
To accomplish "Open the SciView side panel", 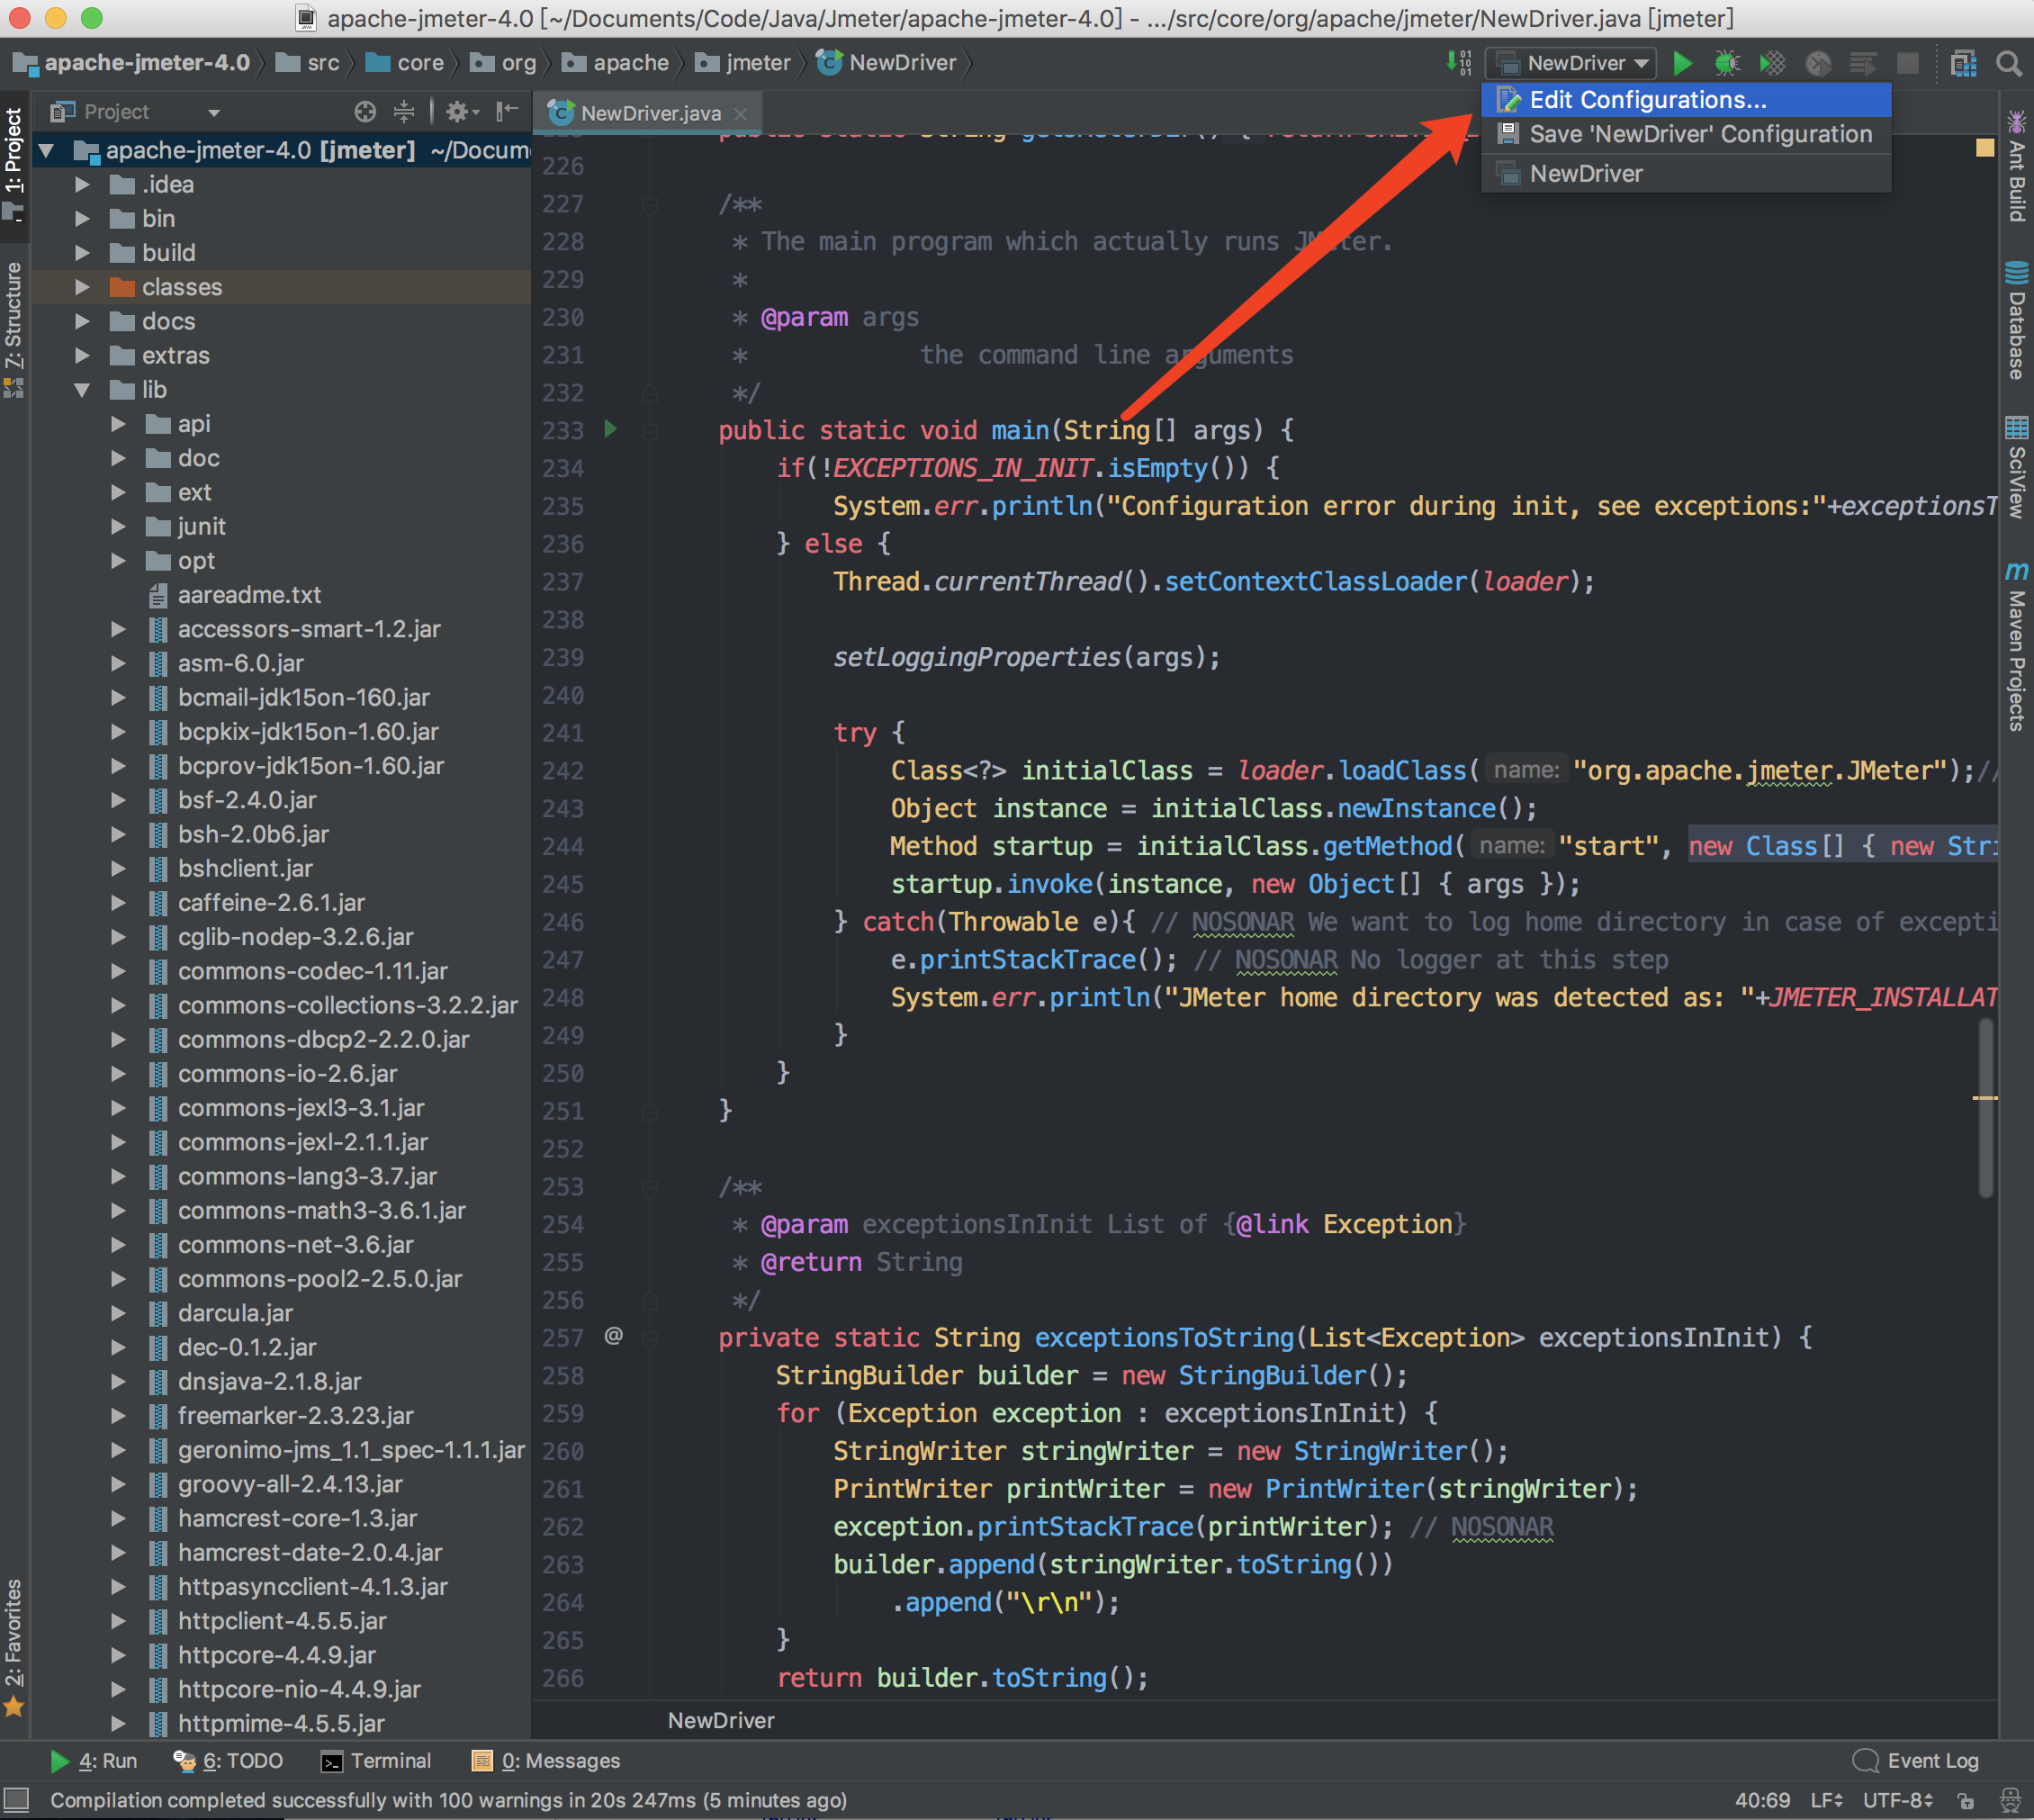I will (2016, 467).
